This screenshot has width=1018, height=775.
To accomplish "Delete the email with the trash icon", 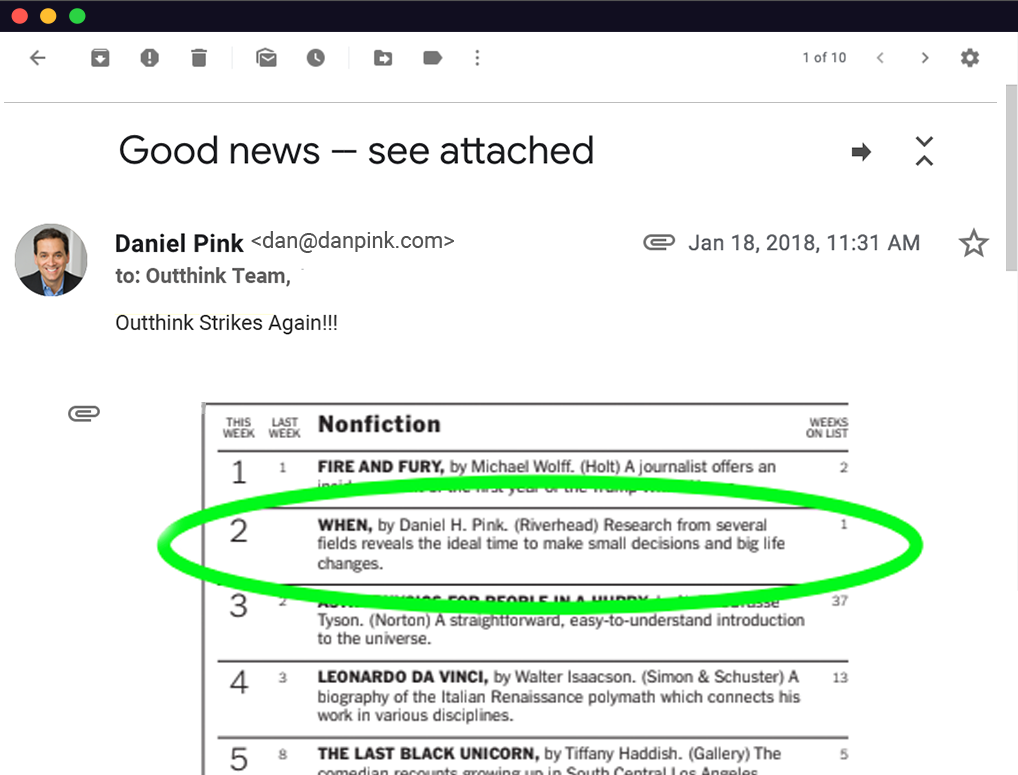I will click(x=199, y=58).
